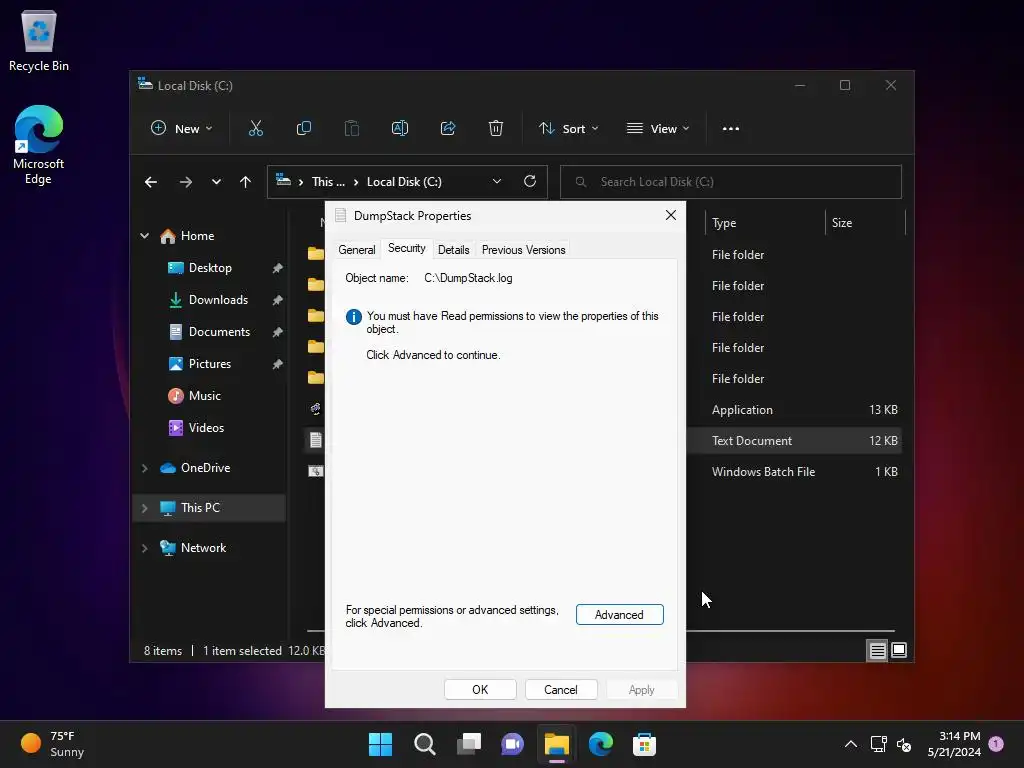Screen dimensions: 1024x768
Task: Go forward with the forward arrow
Action: pos(186,182)
